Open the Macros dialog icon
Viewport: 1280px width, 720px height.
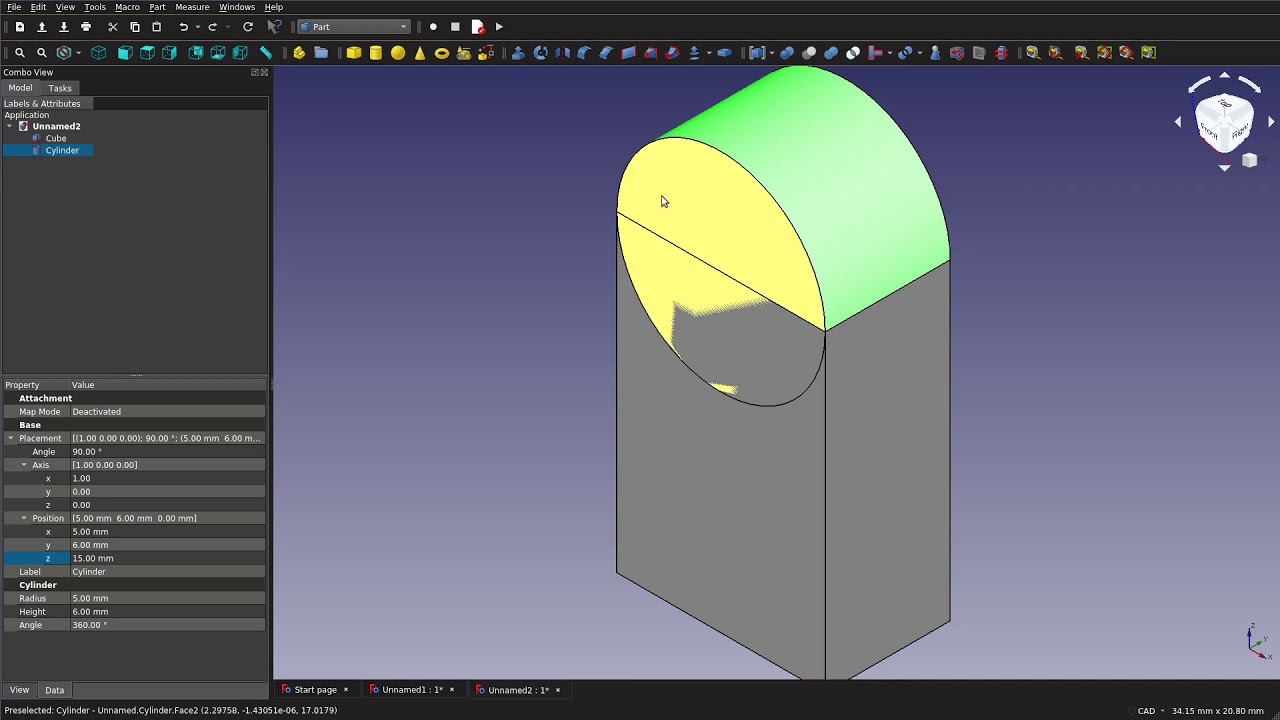tap(477, 27)
